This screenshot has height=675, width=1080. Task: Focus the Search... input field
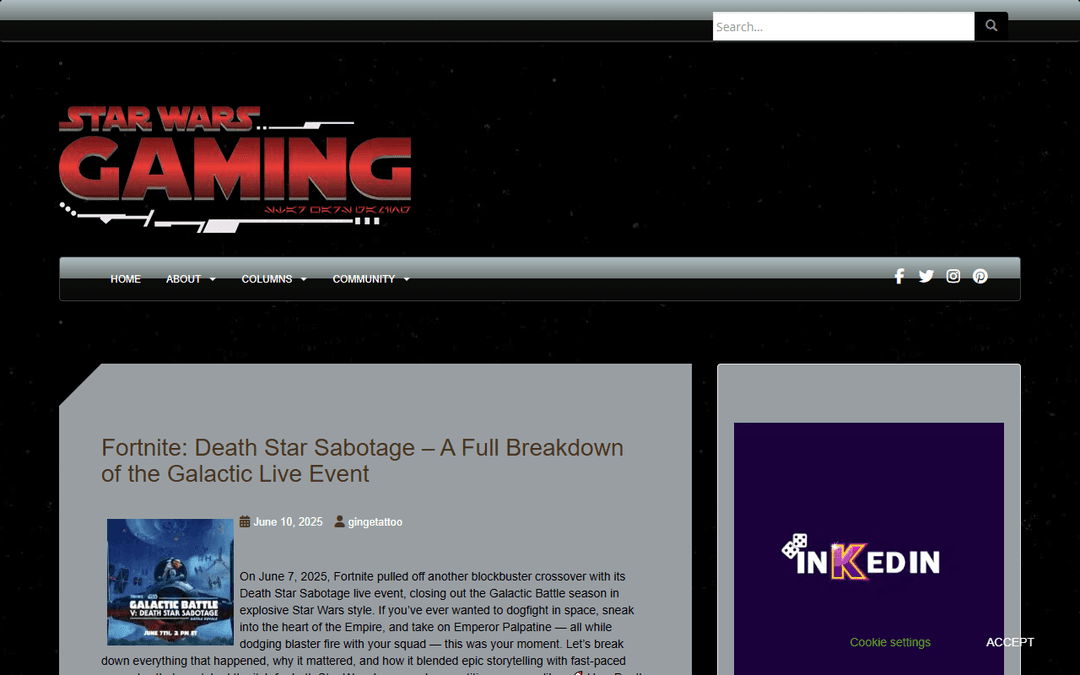point(843,26)
